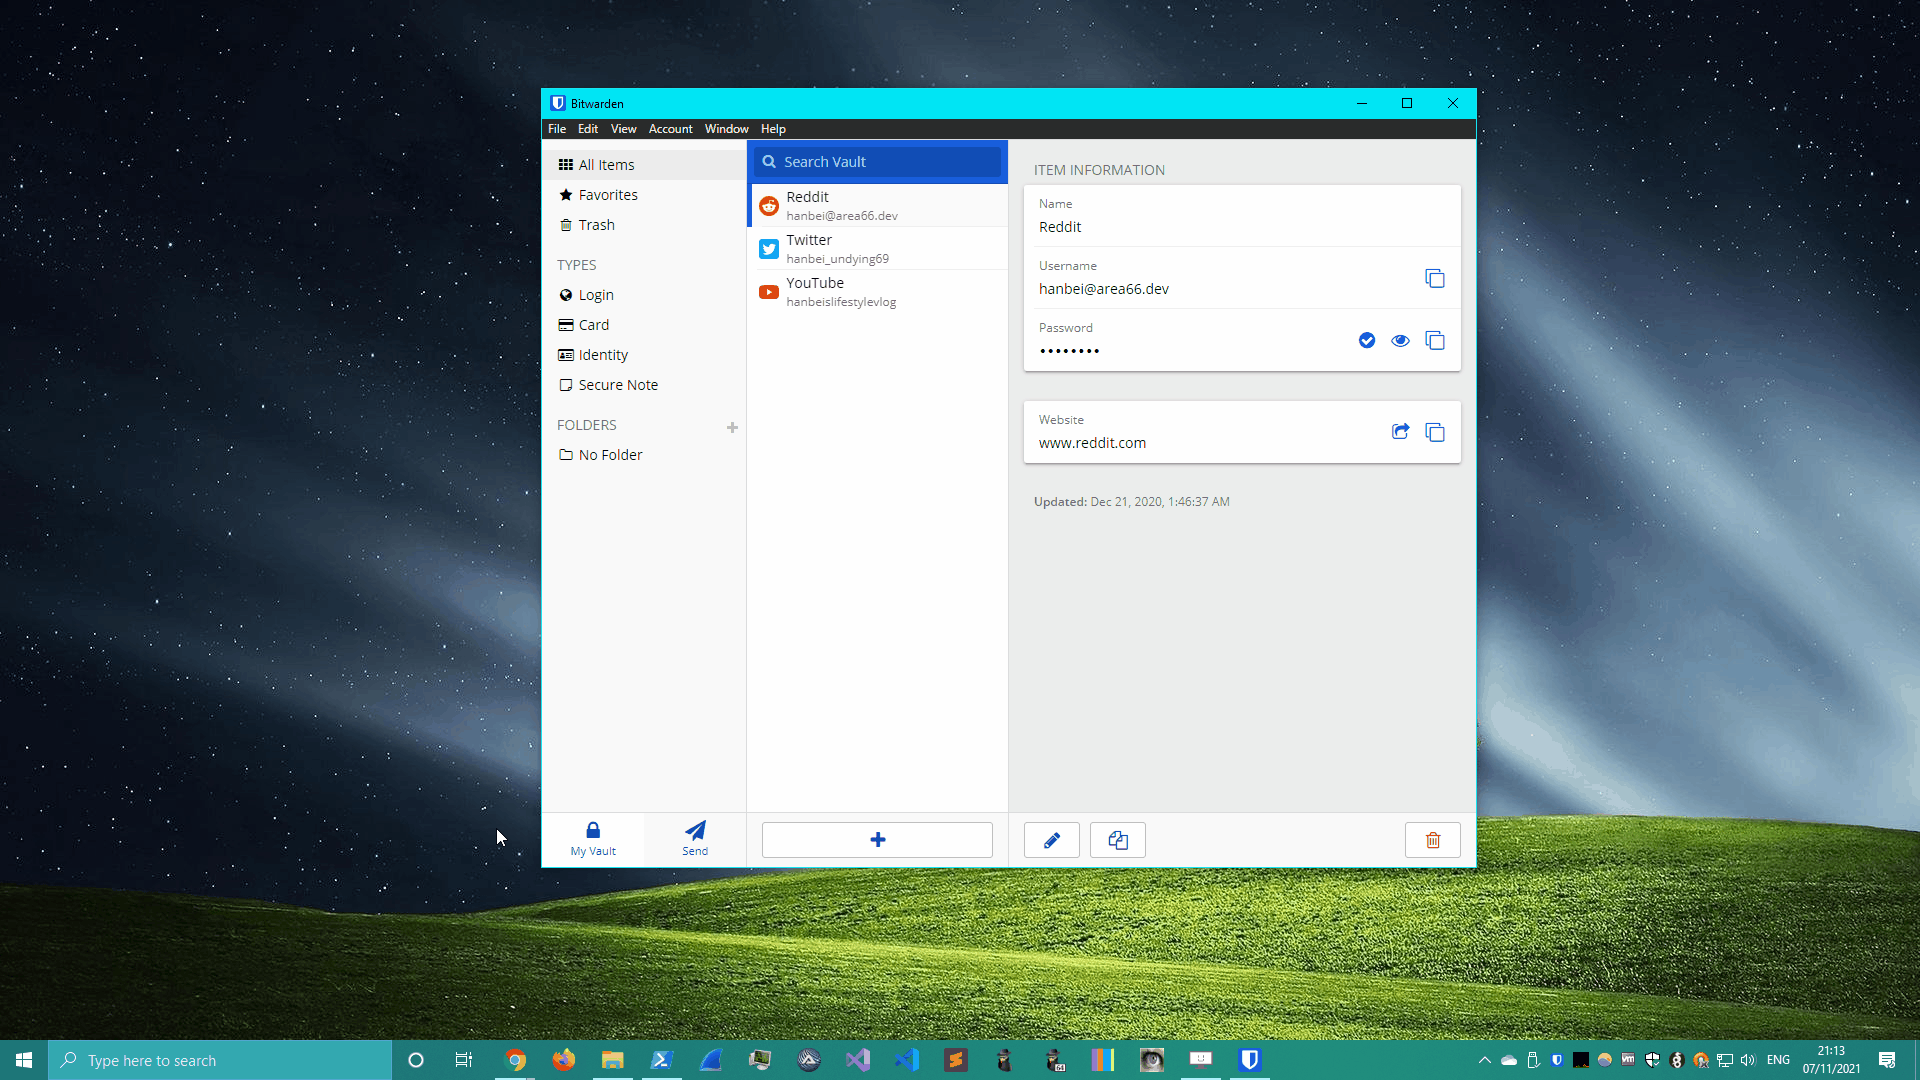1920x1080 pixels.
Task: Delete the Reddit item with trash button
Action: [1432, 840]
